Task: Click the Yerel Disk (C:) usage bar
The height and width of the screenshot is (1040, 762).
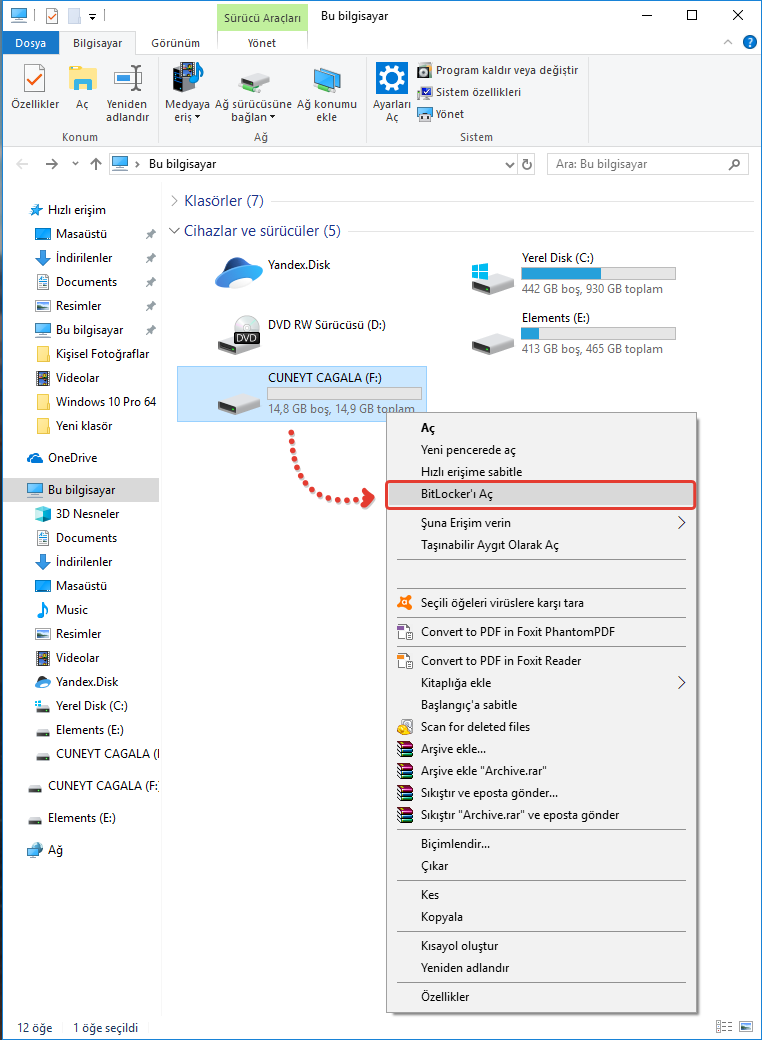Action: click(598, 273)
